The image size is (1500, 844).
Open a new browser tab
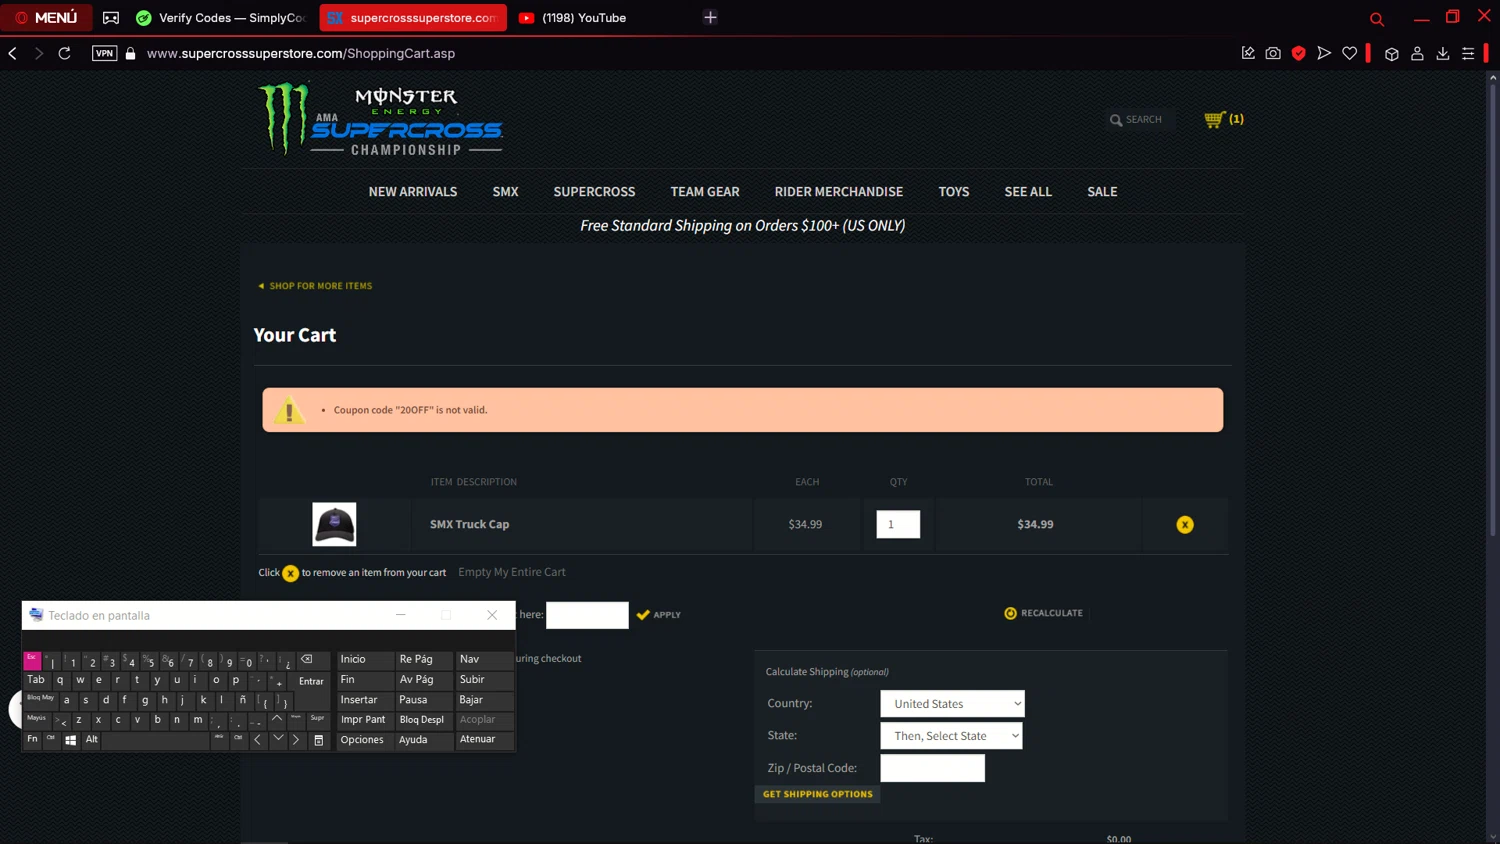point(710,17)
